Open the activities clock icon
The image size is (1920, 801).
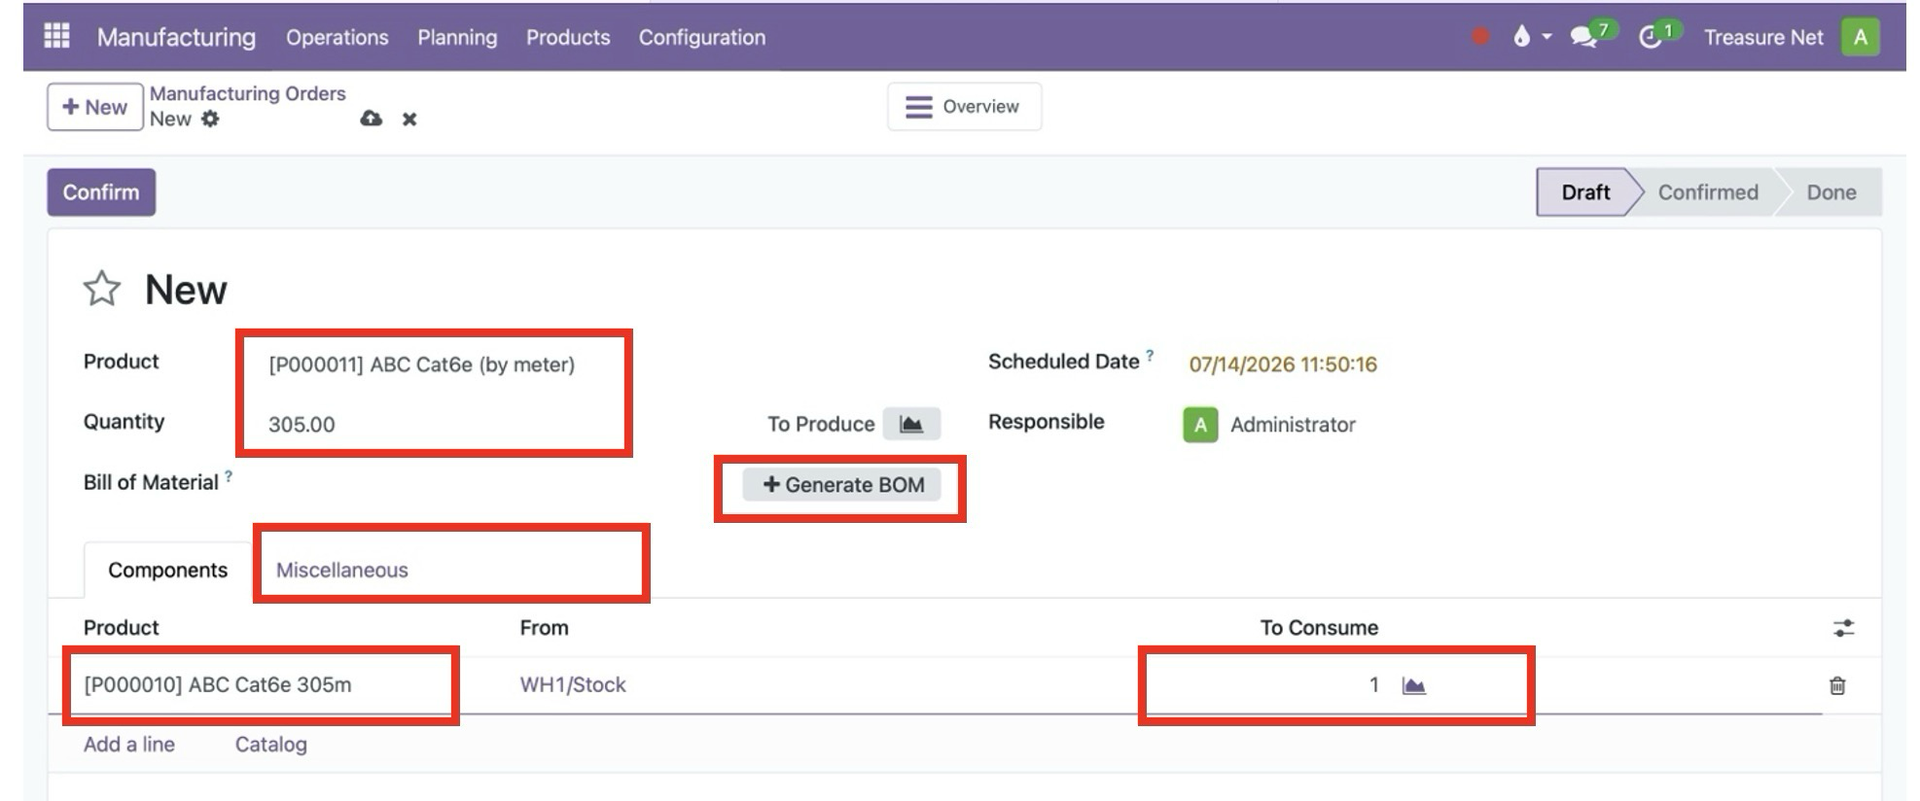pos(1650,37)
